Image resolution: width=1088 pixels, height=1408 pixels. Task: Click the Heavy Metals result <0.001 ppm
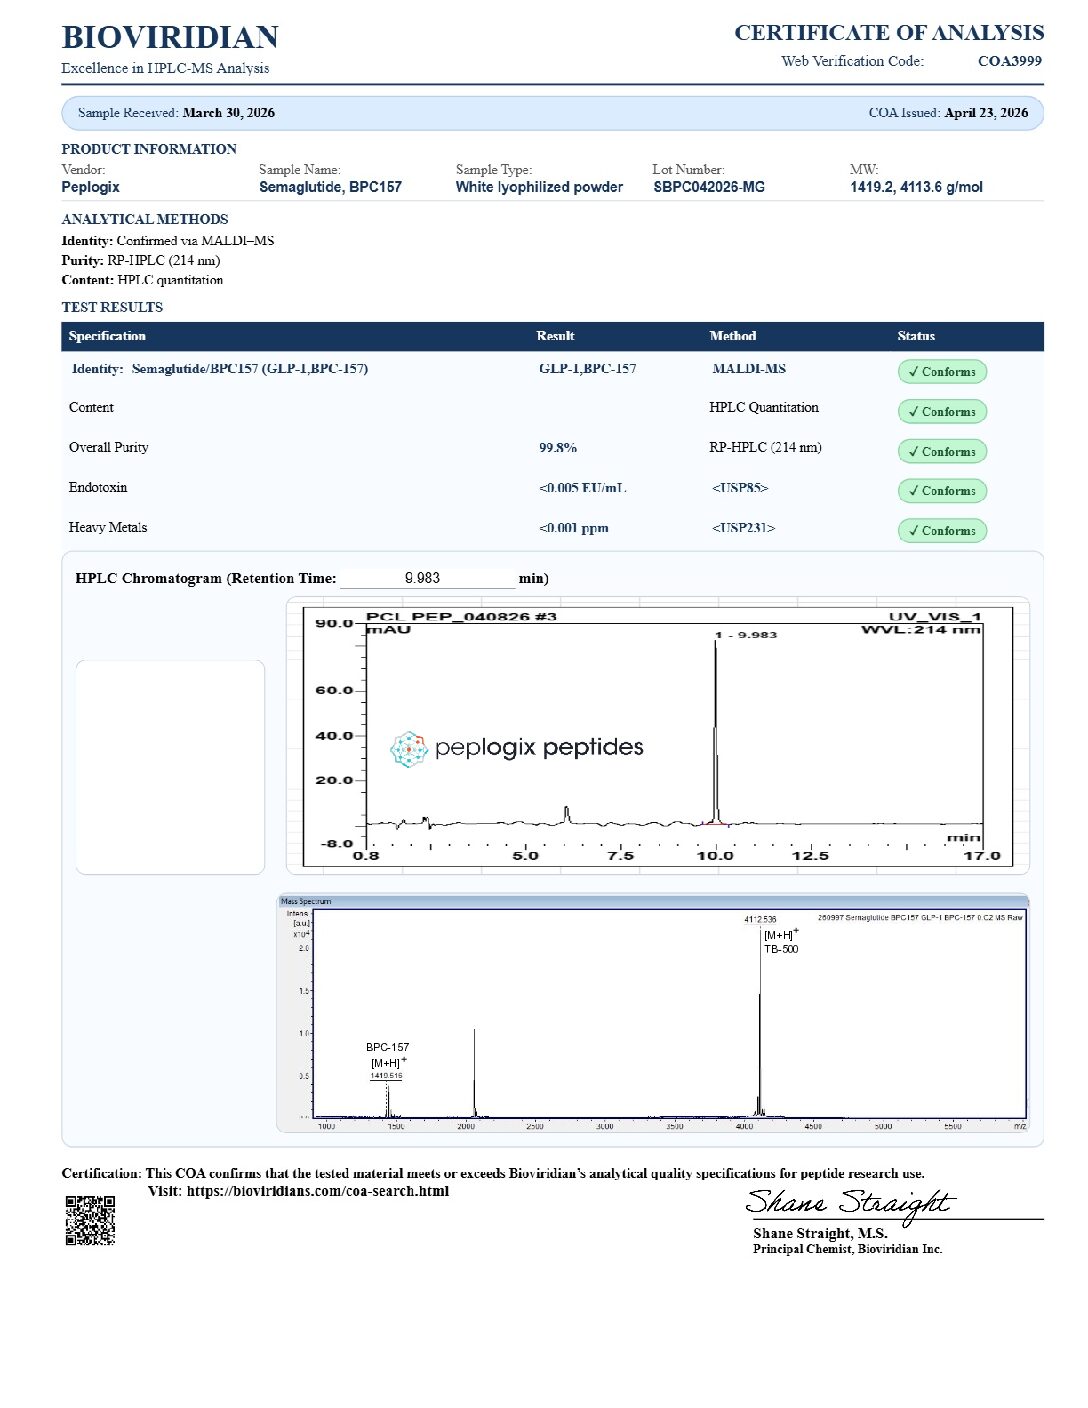click(x=574, y=528)
